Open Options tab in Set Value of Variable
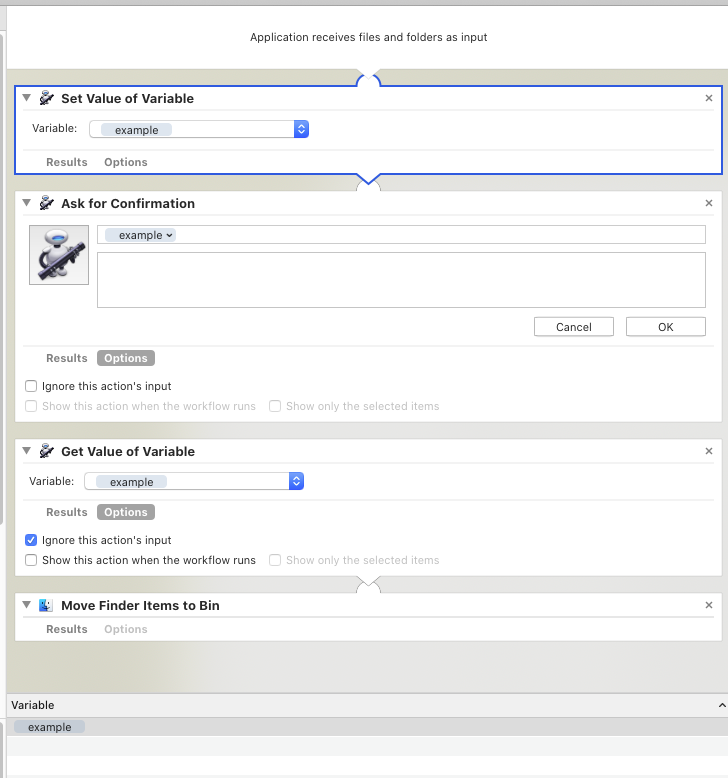The width and height of the screenshot is (728, 778). [126, 162]
